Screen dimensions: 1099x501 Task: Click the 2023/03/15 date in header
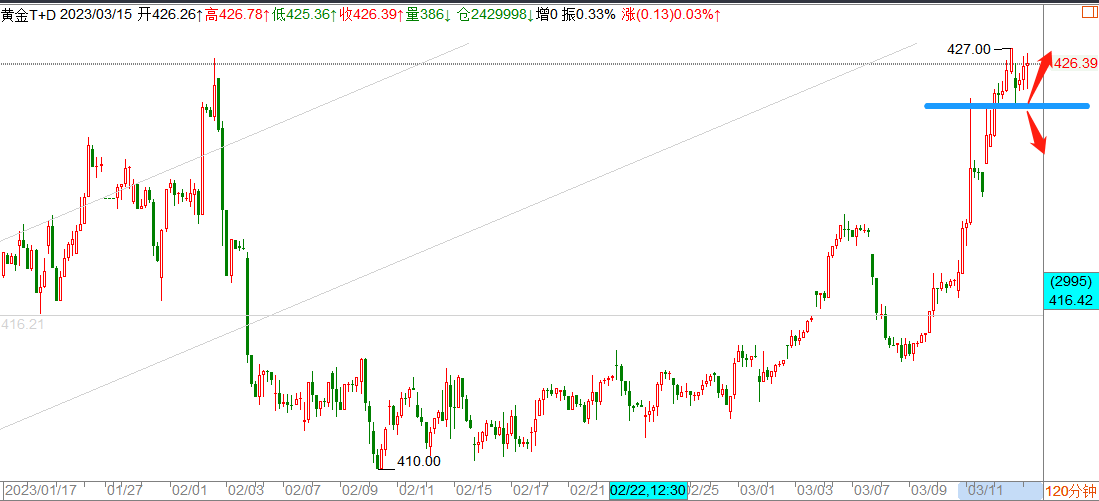95,13
